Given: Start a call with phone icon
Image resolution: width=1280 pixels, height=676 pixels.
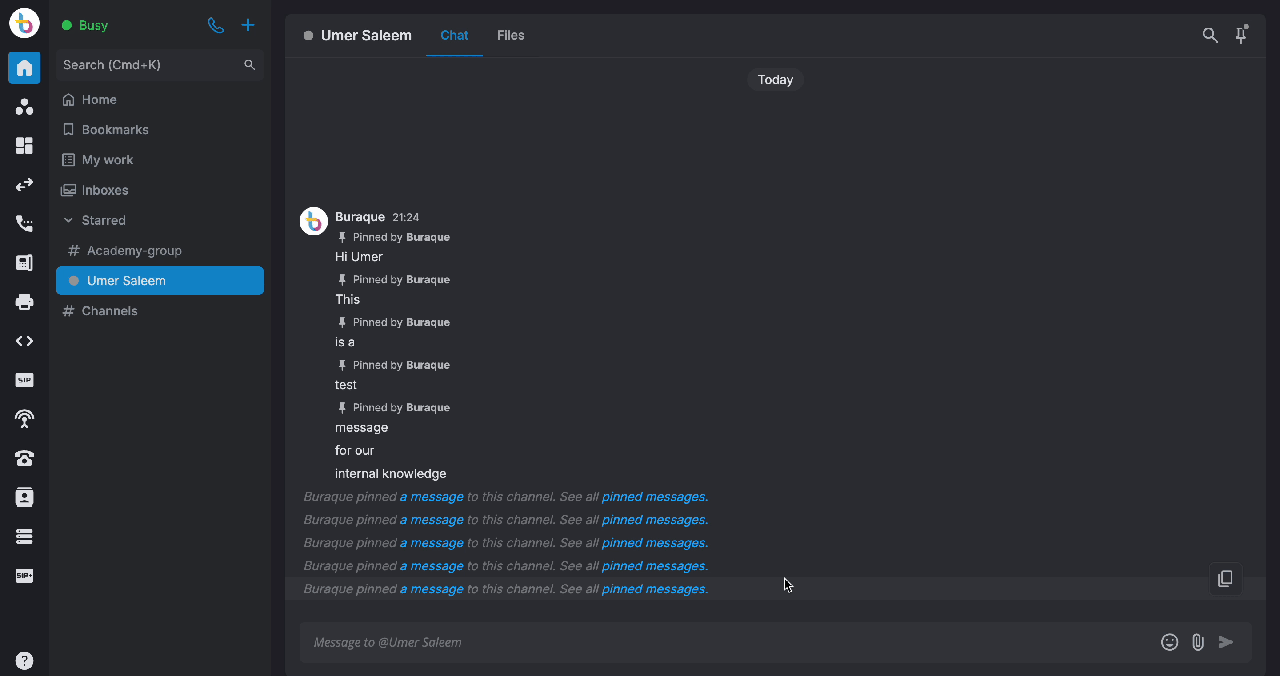Looking at the screenshot, I should [216, 25].
